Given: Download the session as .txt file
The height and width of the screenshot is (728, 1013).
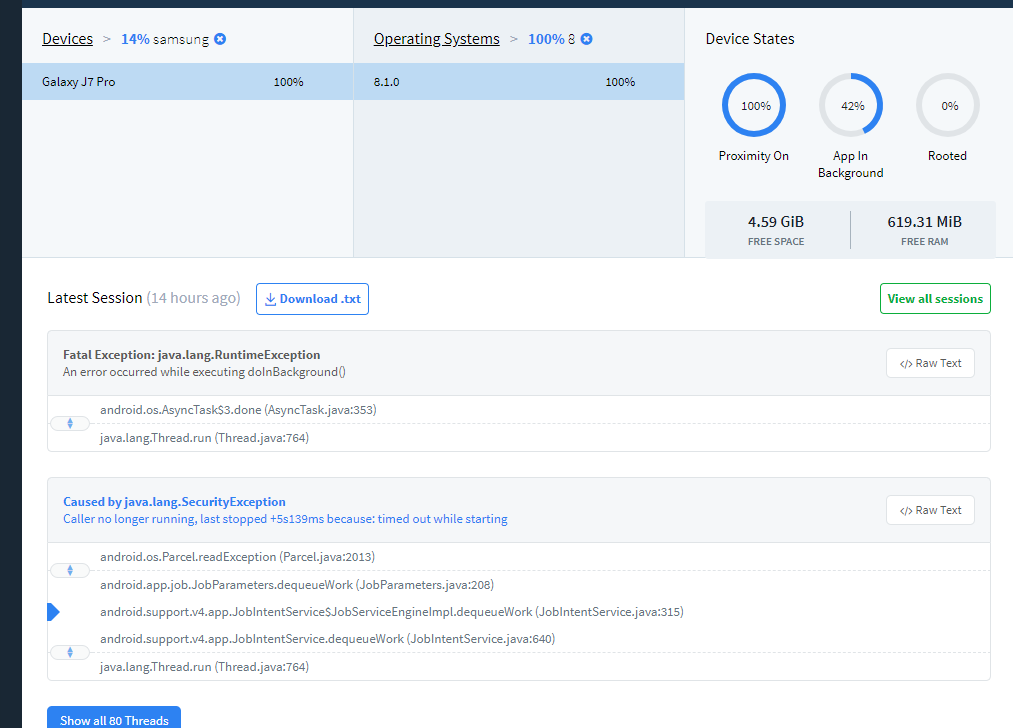Looking at the screenshot, I should (312, 299).
